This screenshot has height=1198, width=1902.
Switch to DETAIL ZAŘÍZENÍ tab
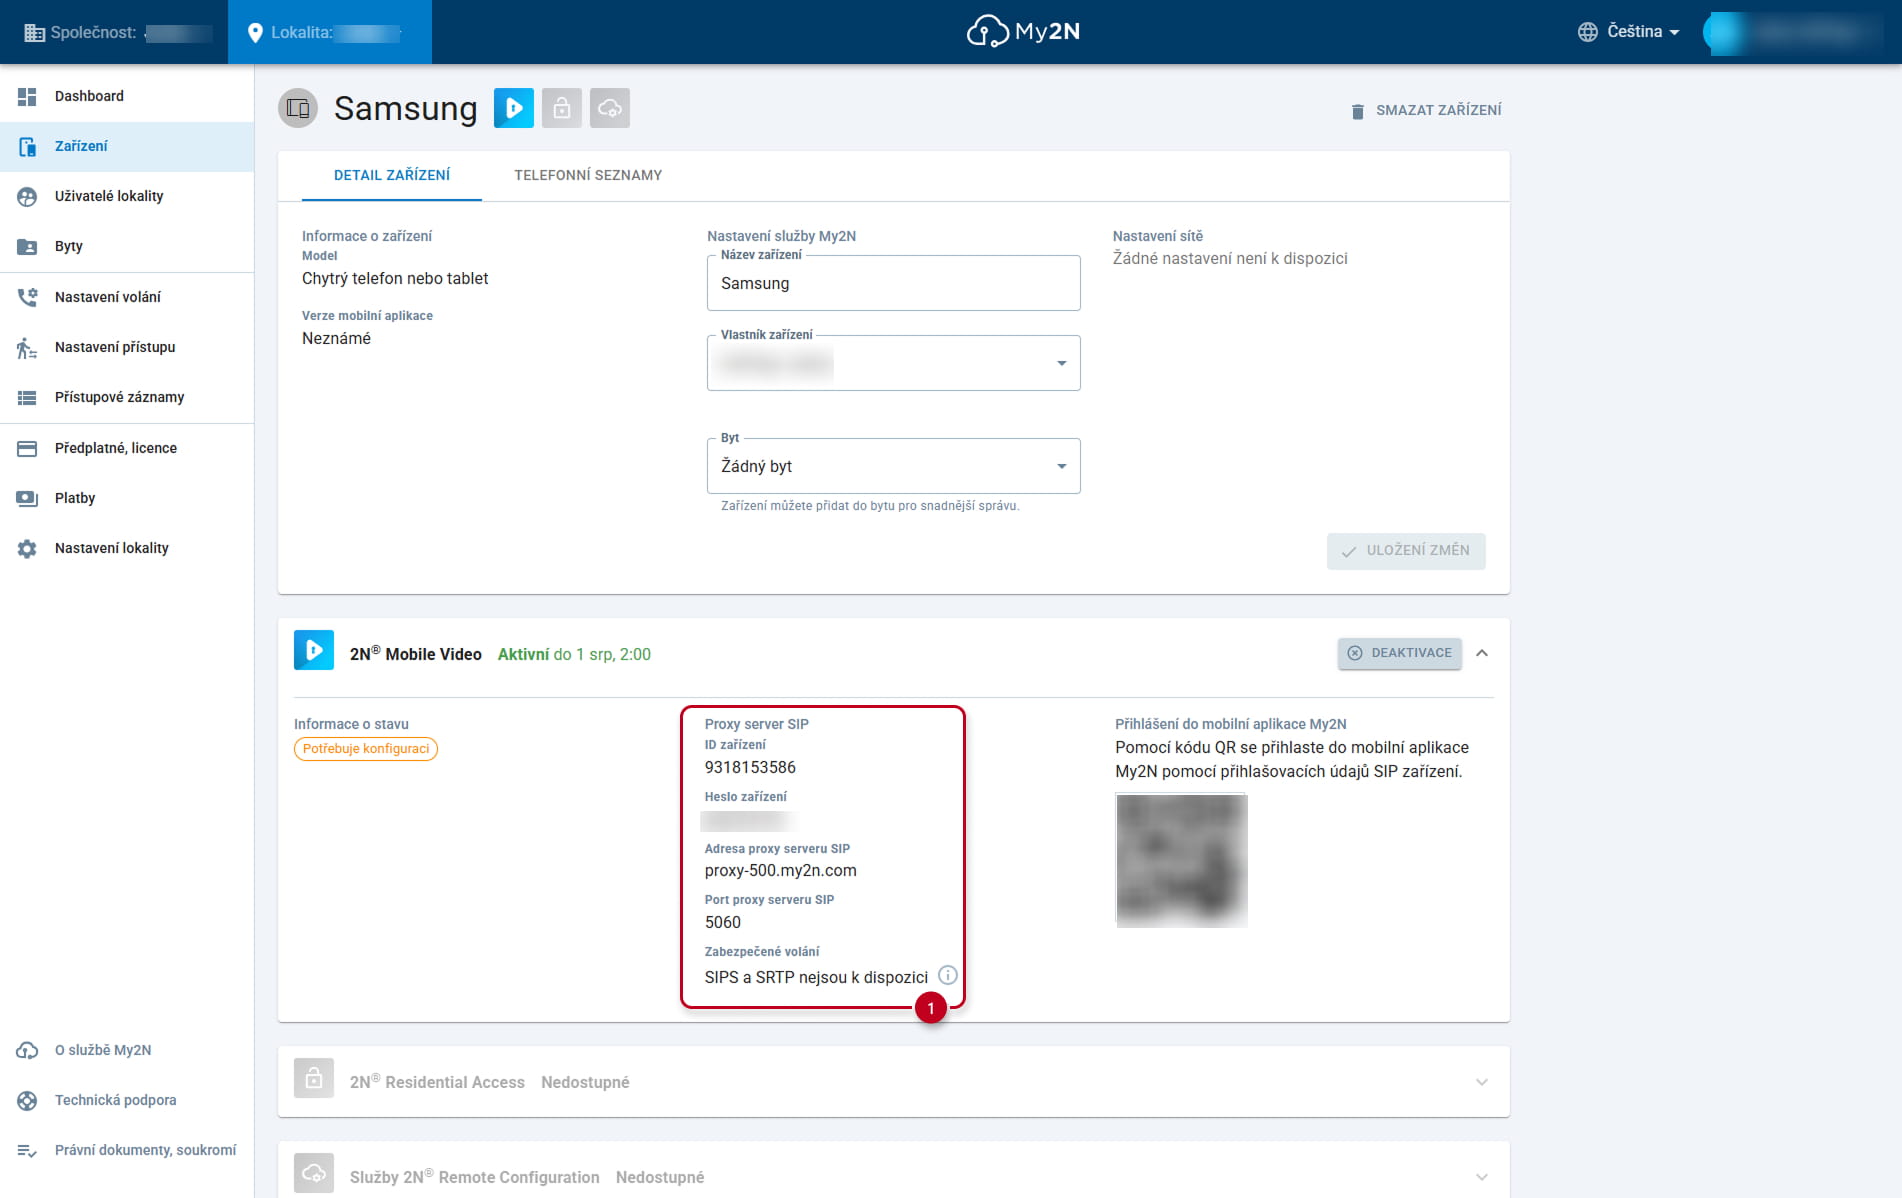392,175
